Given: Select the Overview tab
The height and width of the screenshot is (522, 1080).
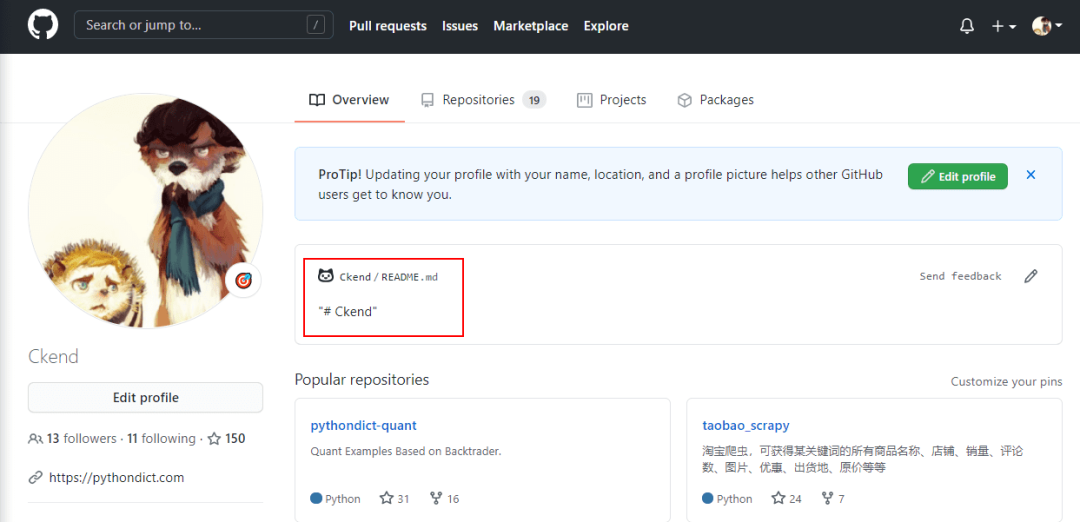Looking at the screenshot, I should 349,100.
